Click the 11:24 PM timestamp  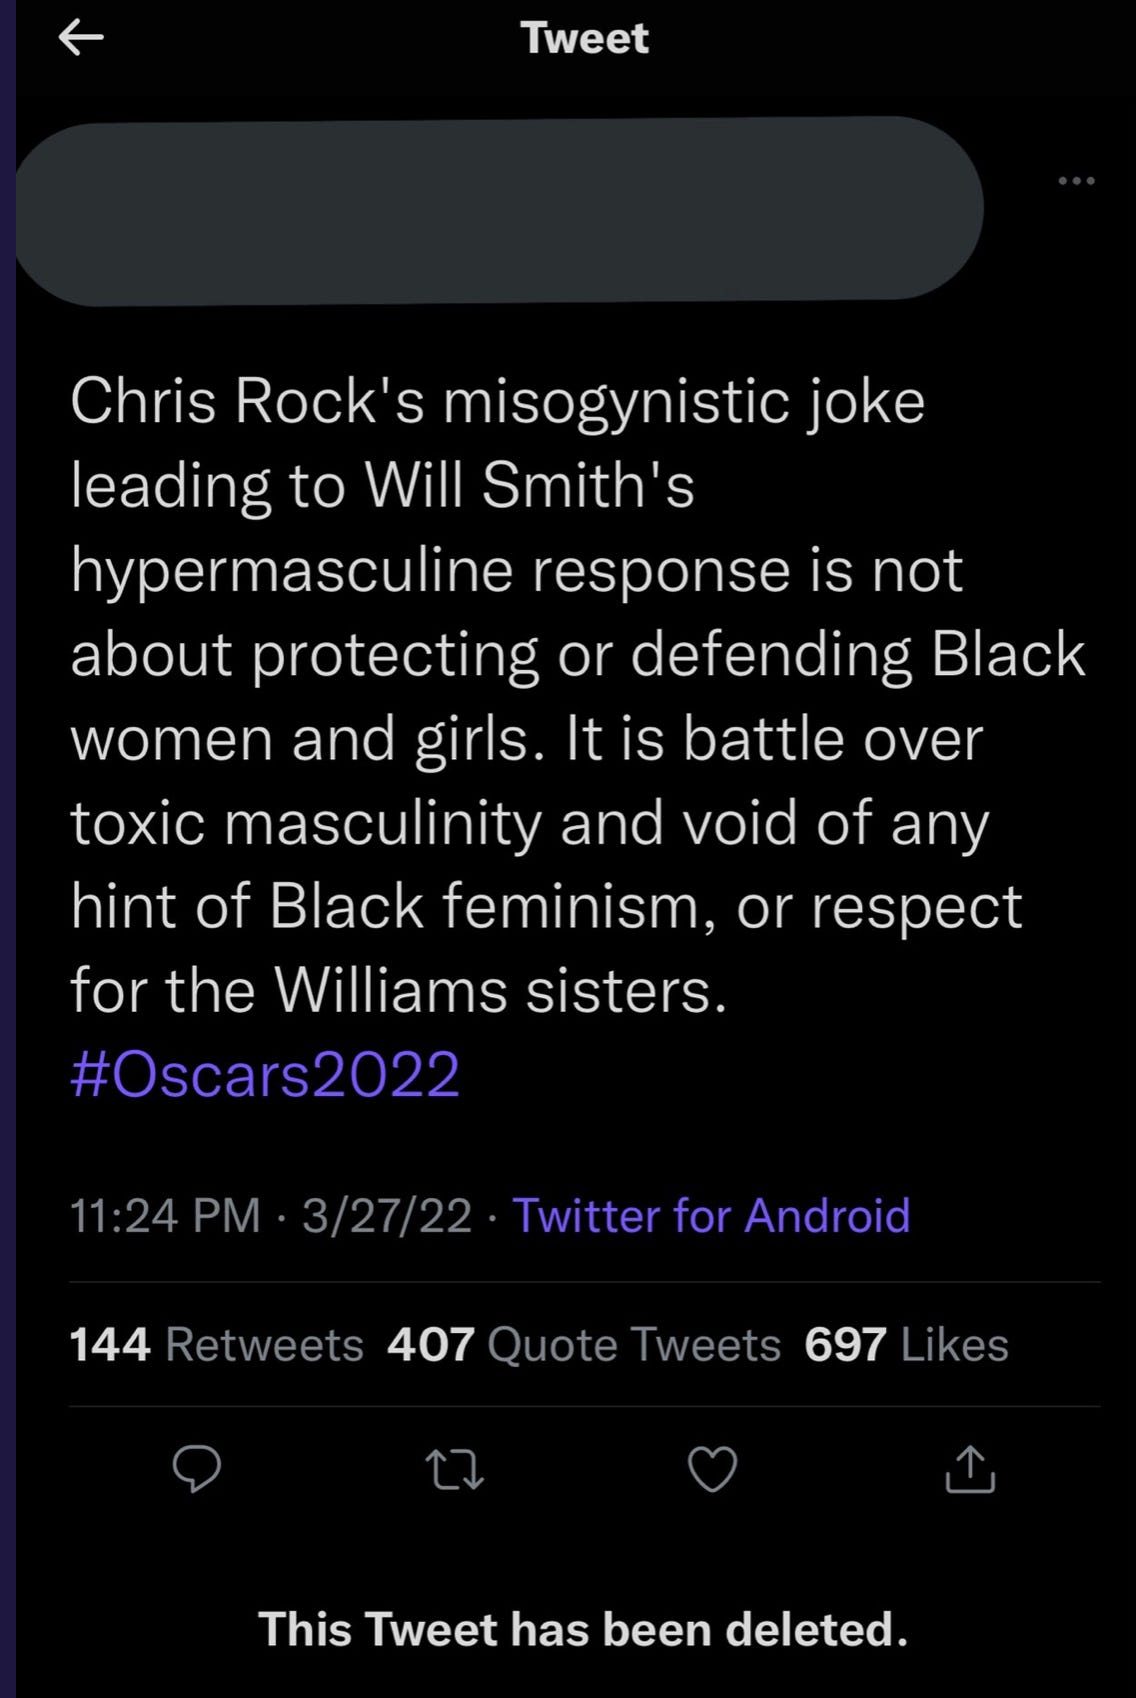tap(165, 1216)
